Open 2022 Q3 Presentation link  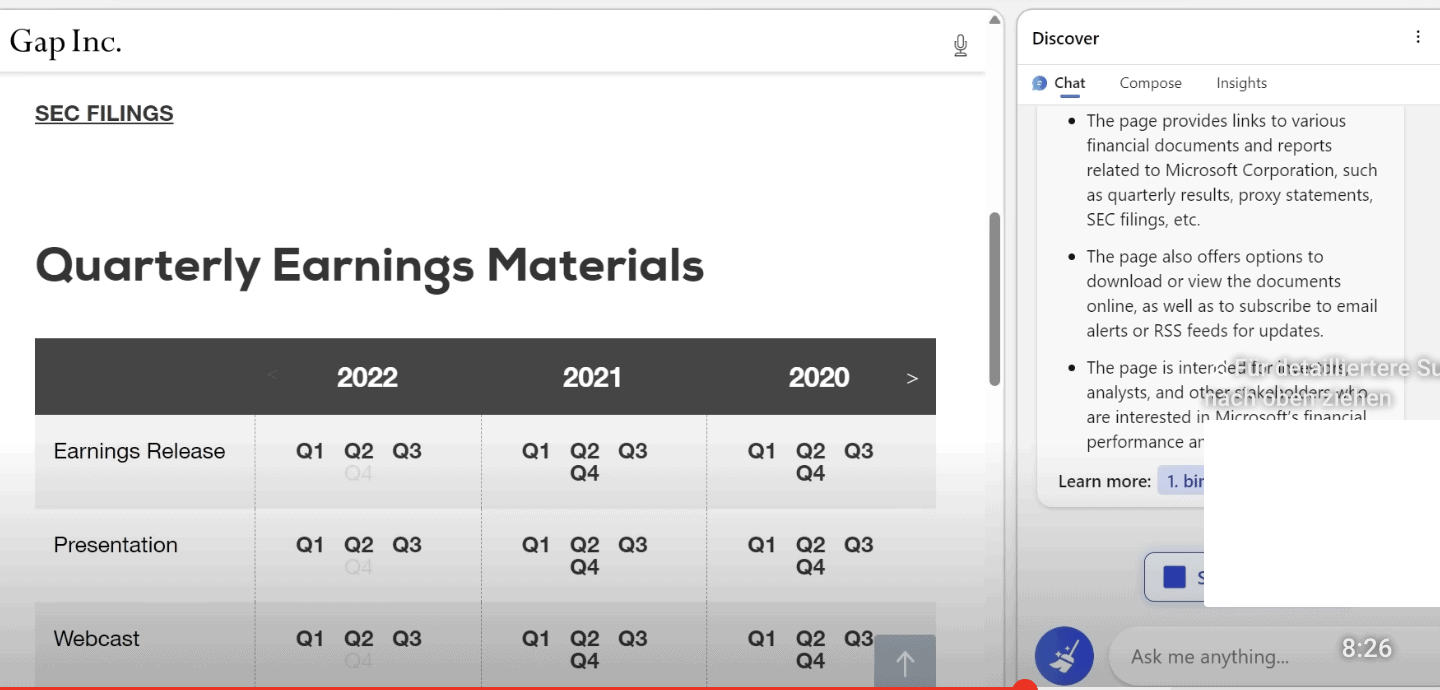tap(407, 545)
